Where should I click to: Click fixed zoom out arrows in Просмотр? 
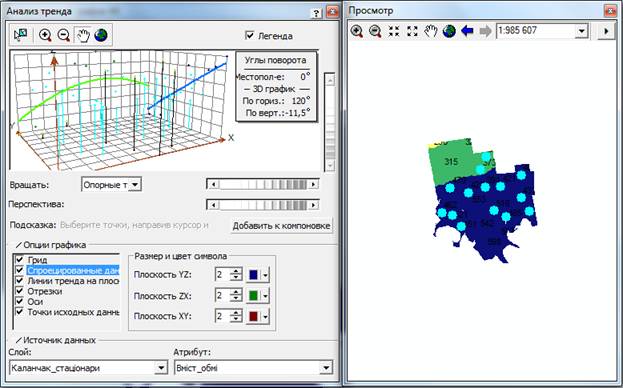click(x=412, y=31)
